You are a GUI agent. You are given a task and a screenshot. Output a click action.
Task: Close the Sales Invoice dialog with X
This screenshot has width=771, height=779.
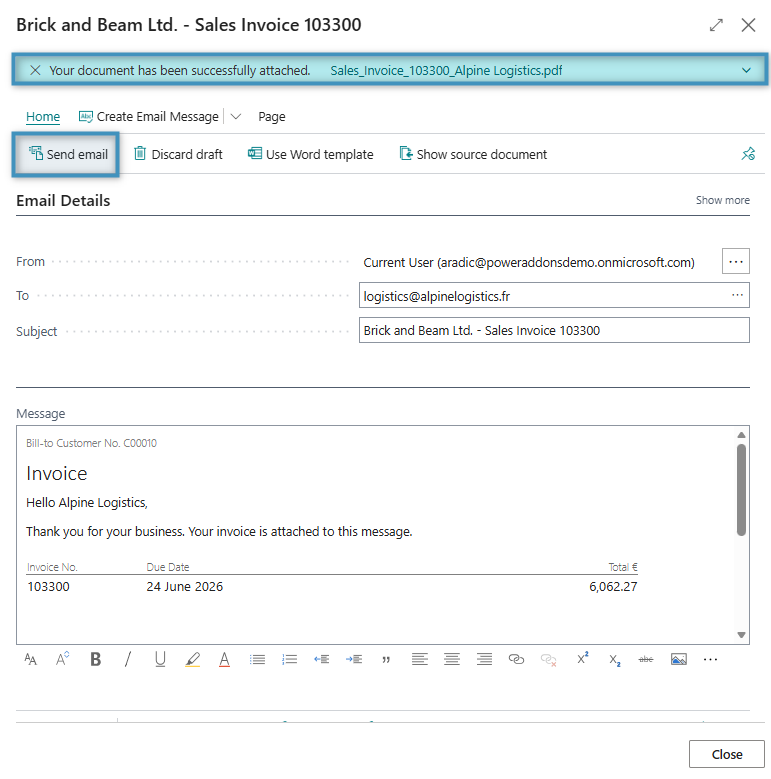pos(748,25)
